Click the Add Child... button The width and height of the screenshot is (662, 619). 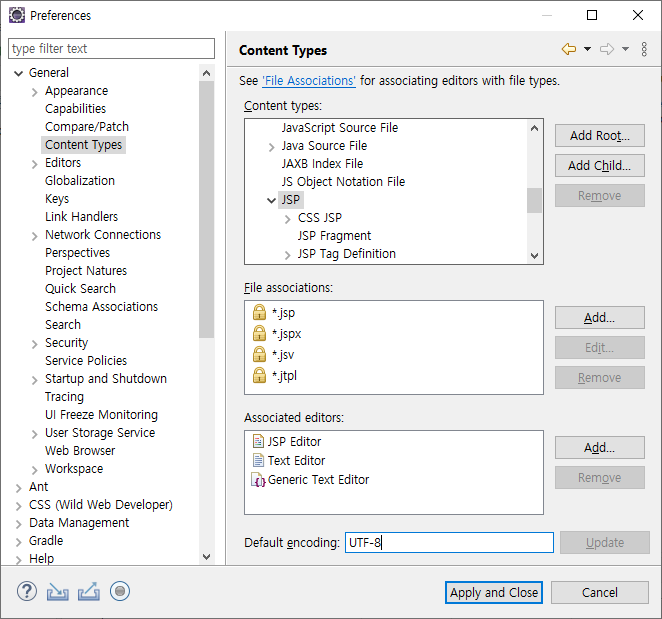(x=600, y=166)
